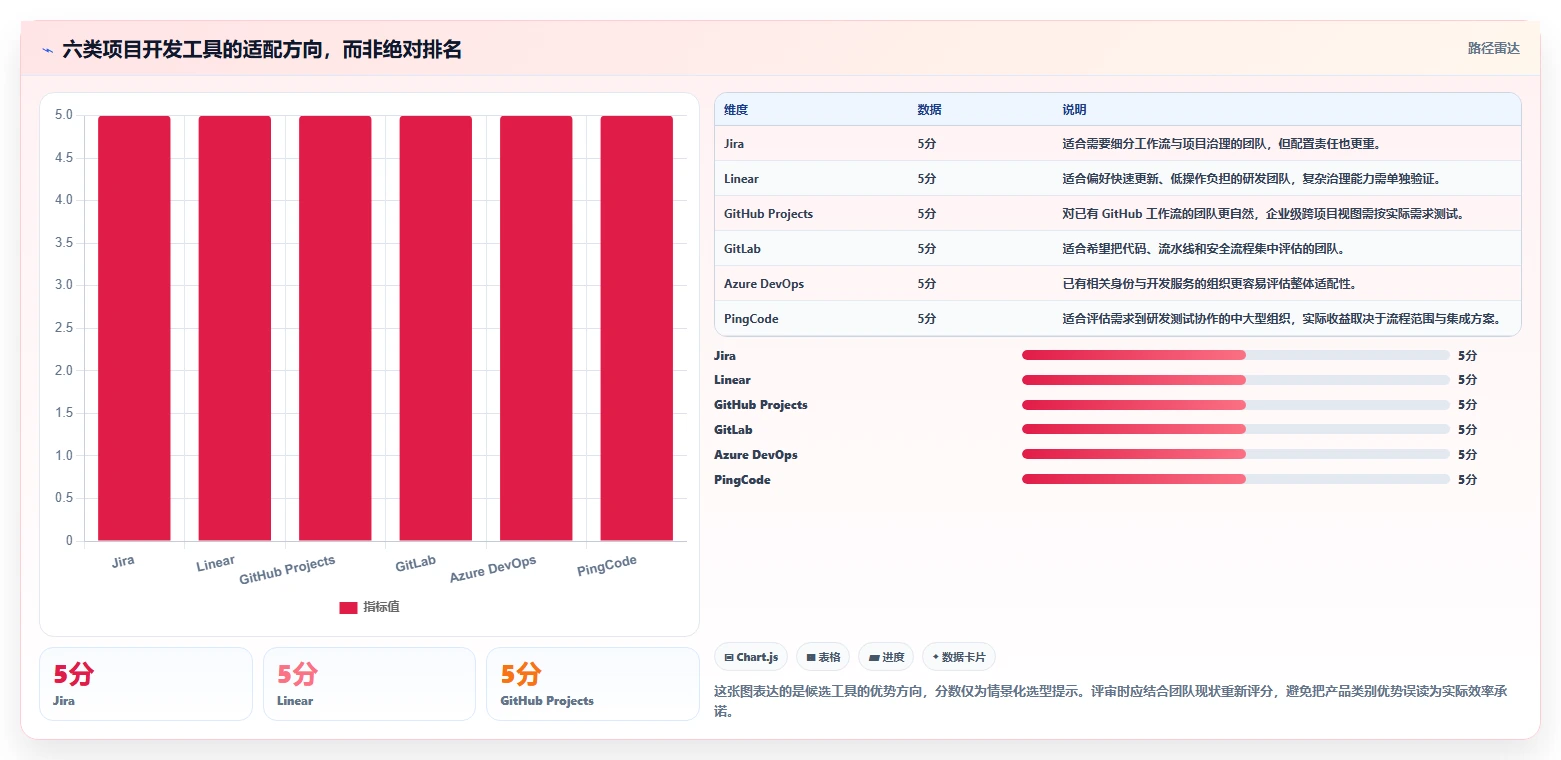Click the Linear progress bar
This screenshot has width=1561, height=760.
[x=1235, y=380]
